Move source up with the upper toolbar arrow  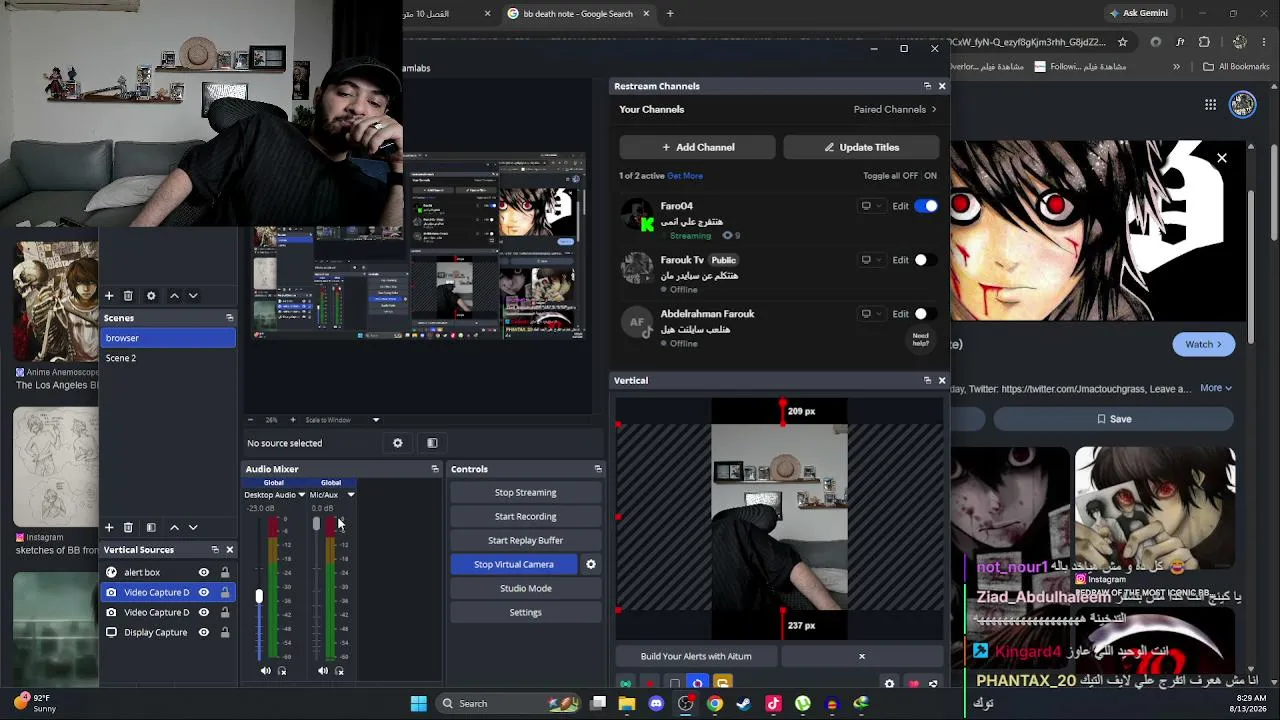click(x=174, y=296)
